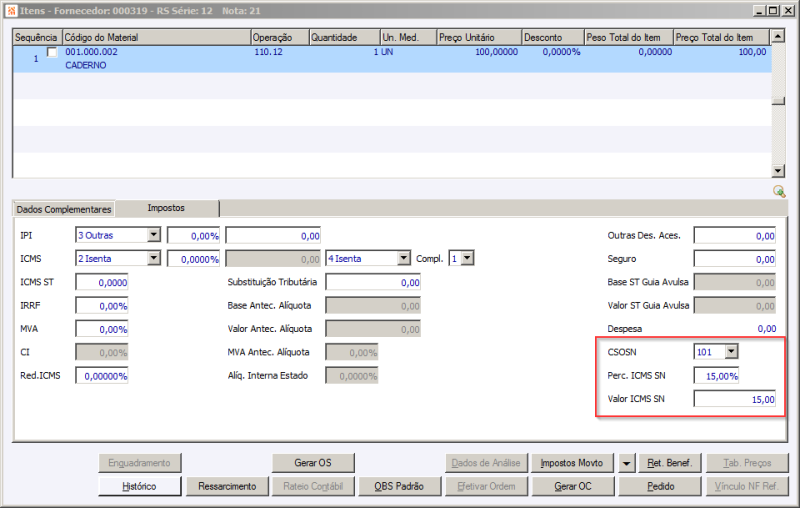Open the IPI '3 Outras' dropdown
This screenshot has height=508, width=800.
[154, 235]
